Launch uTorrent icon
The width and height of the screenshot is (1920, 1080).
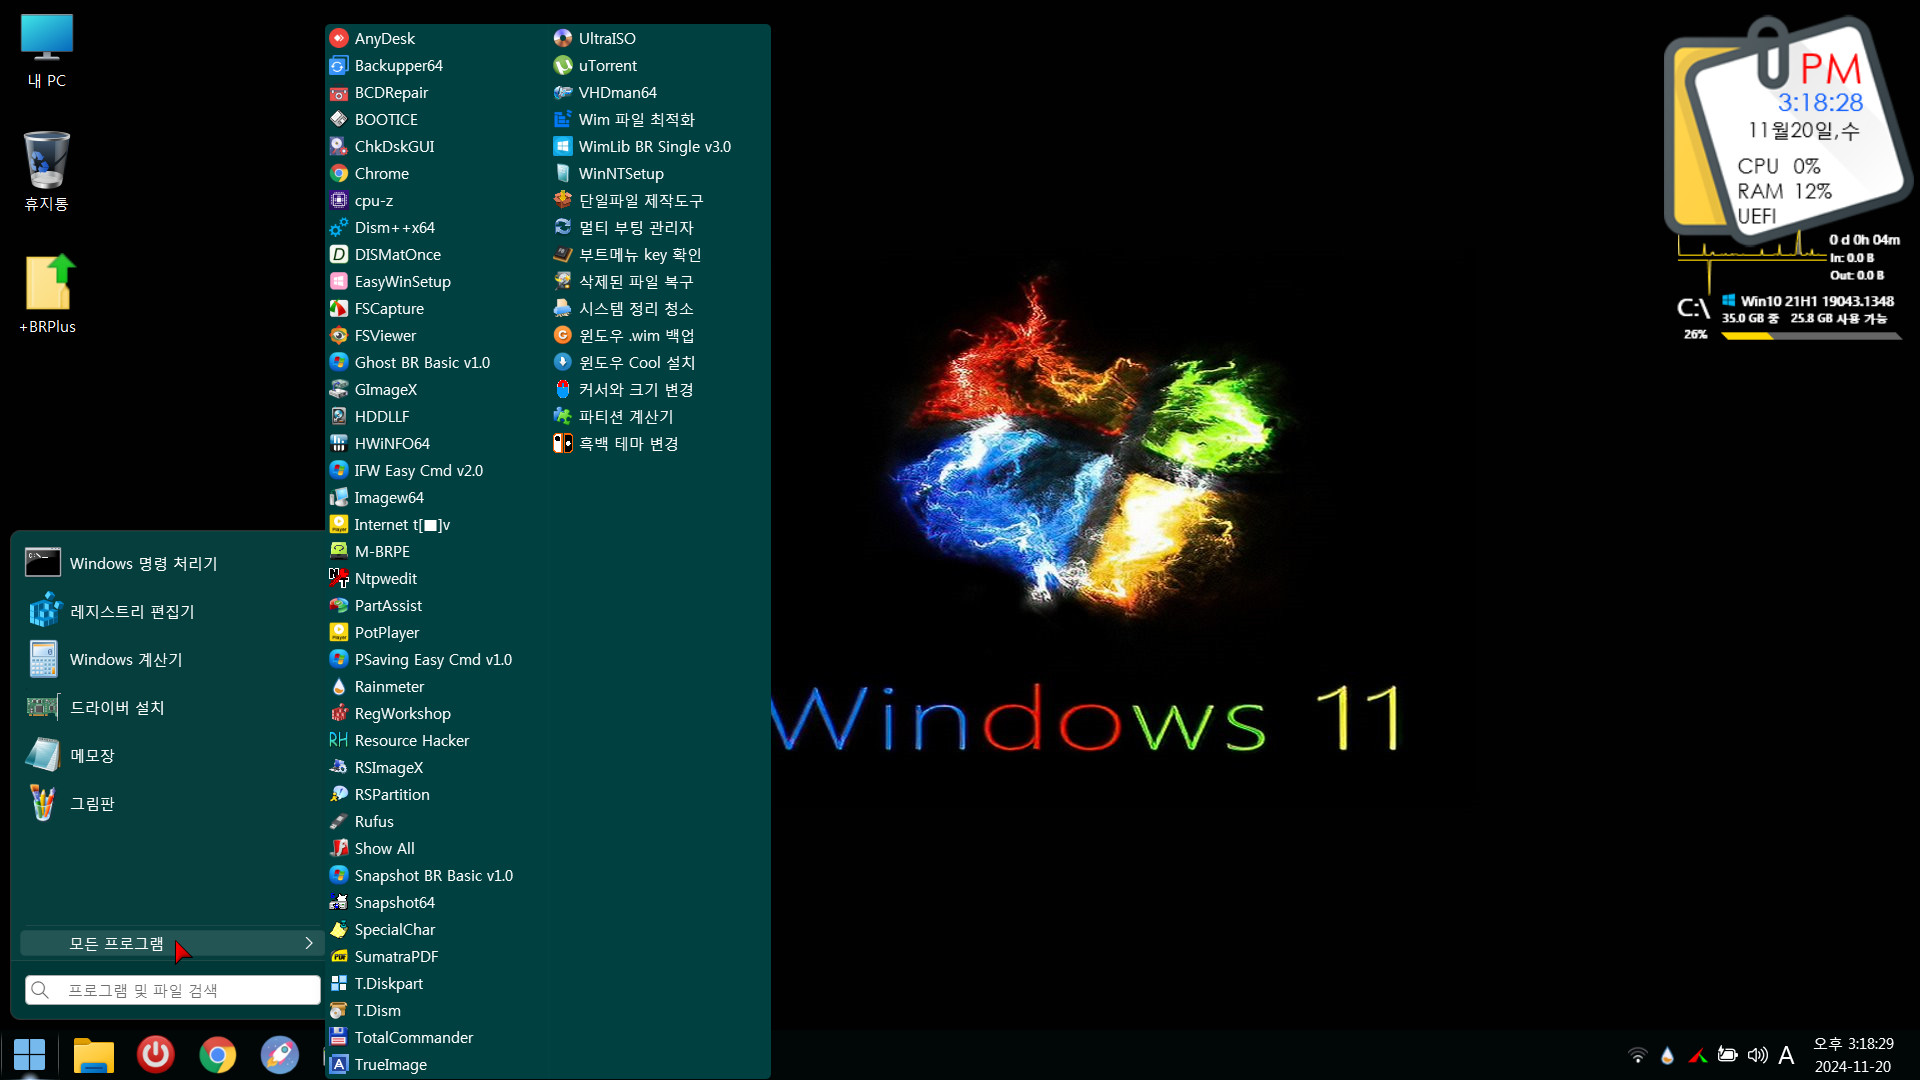[563, 65]
